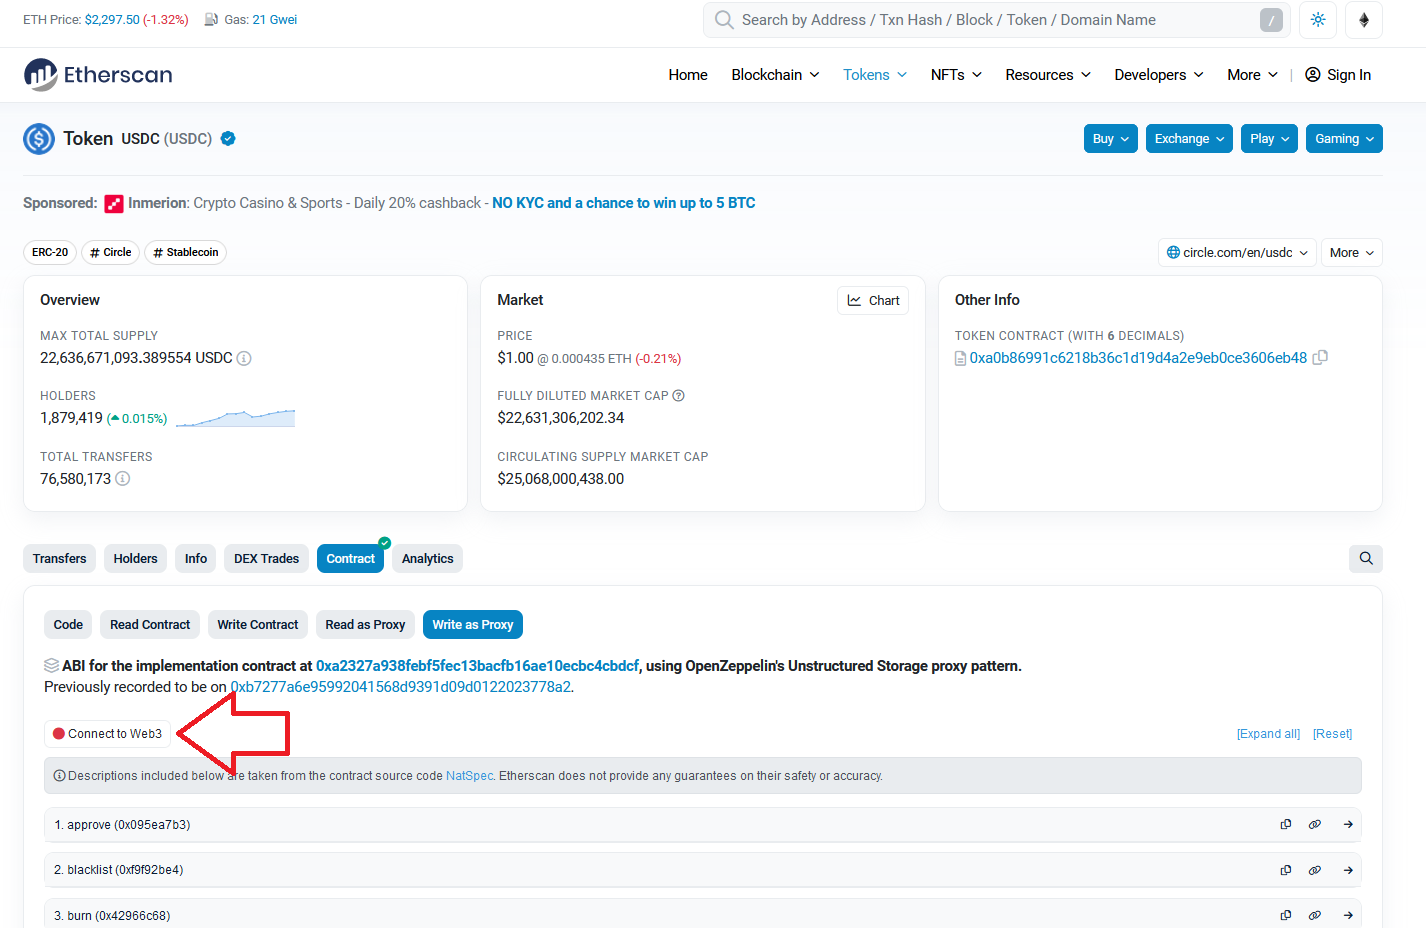This screenshot has height=928, width=1426.
Task: Expand the approve method row arrow
Action: pyautogui.click(x=1348, y=825)
